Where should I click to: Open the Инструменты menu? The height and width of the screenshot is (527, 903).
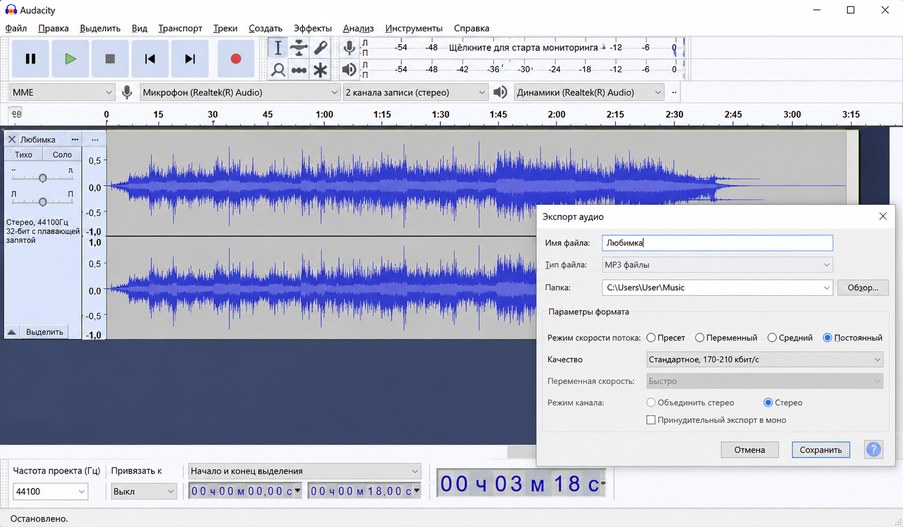[x=413, y=28]
